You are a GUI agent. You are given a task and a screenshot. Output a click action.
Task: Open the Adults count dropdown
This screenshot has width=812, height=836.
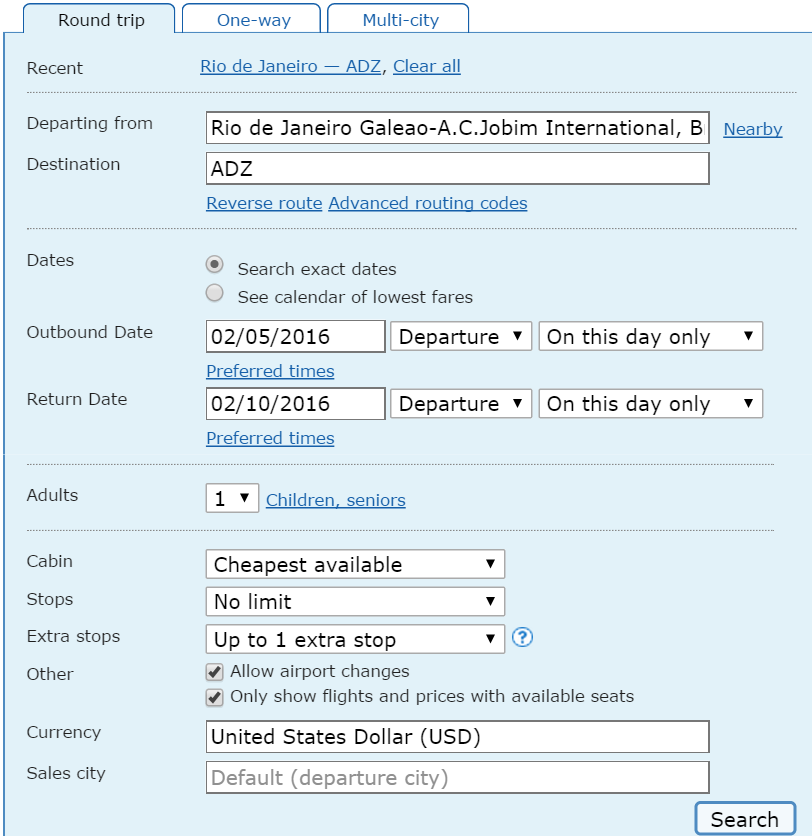pos(232,498)
